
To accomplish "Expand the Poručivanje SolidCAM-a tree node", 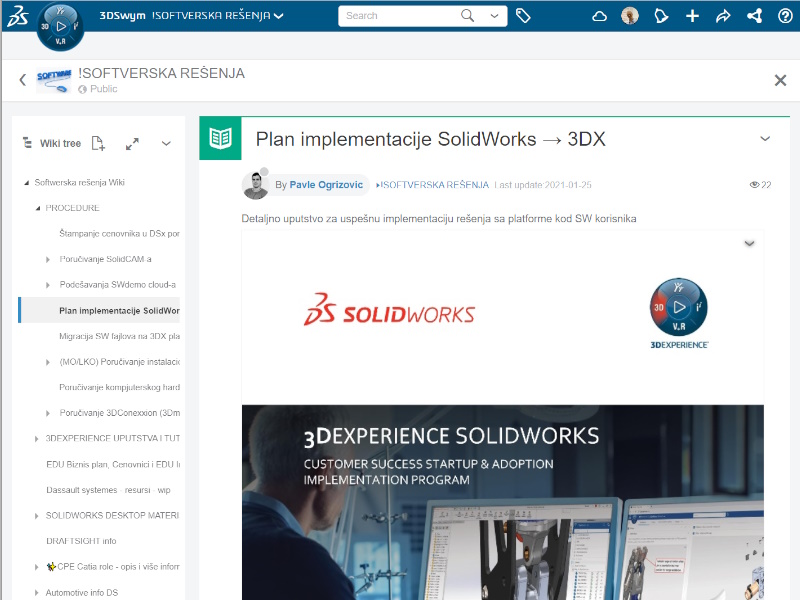I will pos(48,260).
